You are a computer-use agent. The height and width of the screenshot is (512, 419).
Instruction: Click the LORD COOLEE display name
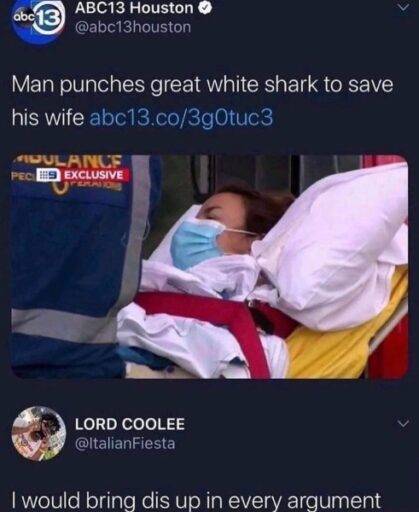[x=130, y=424]
